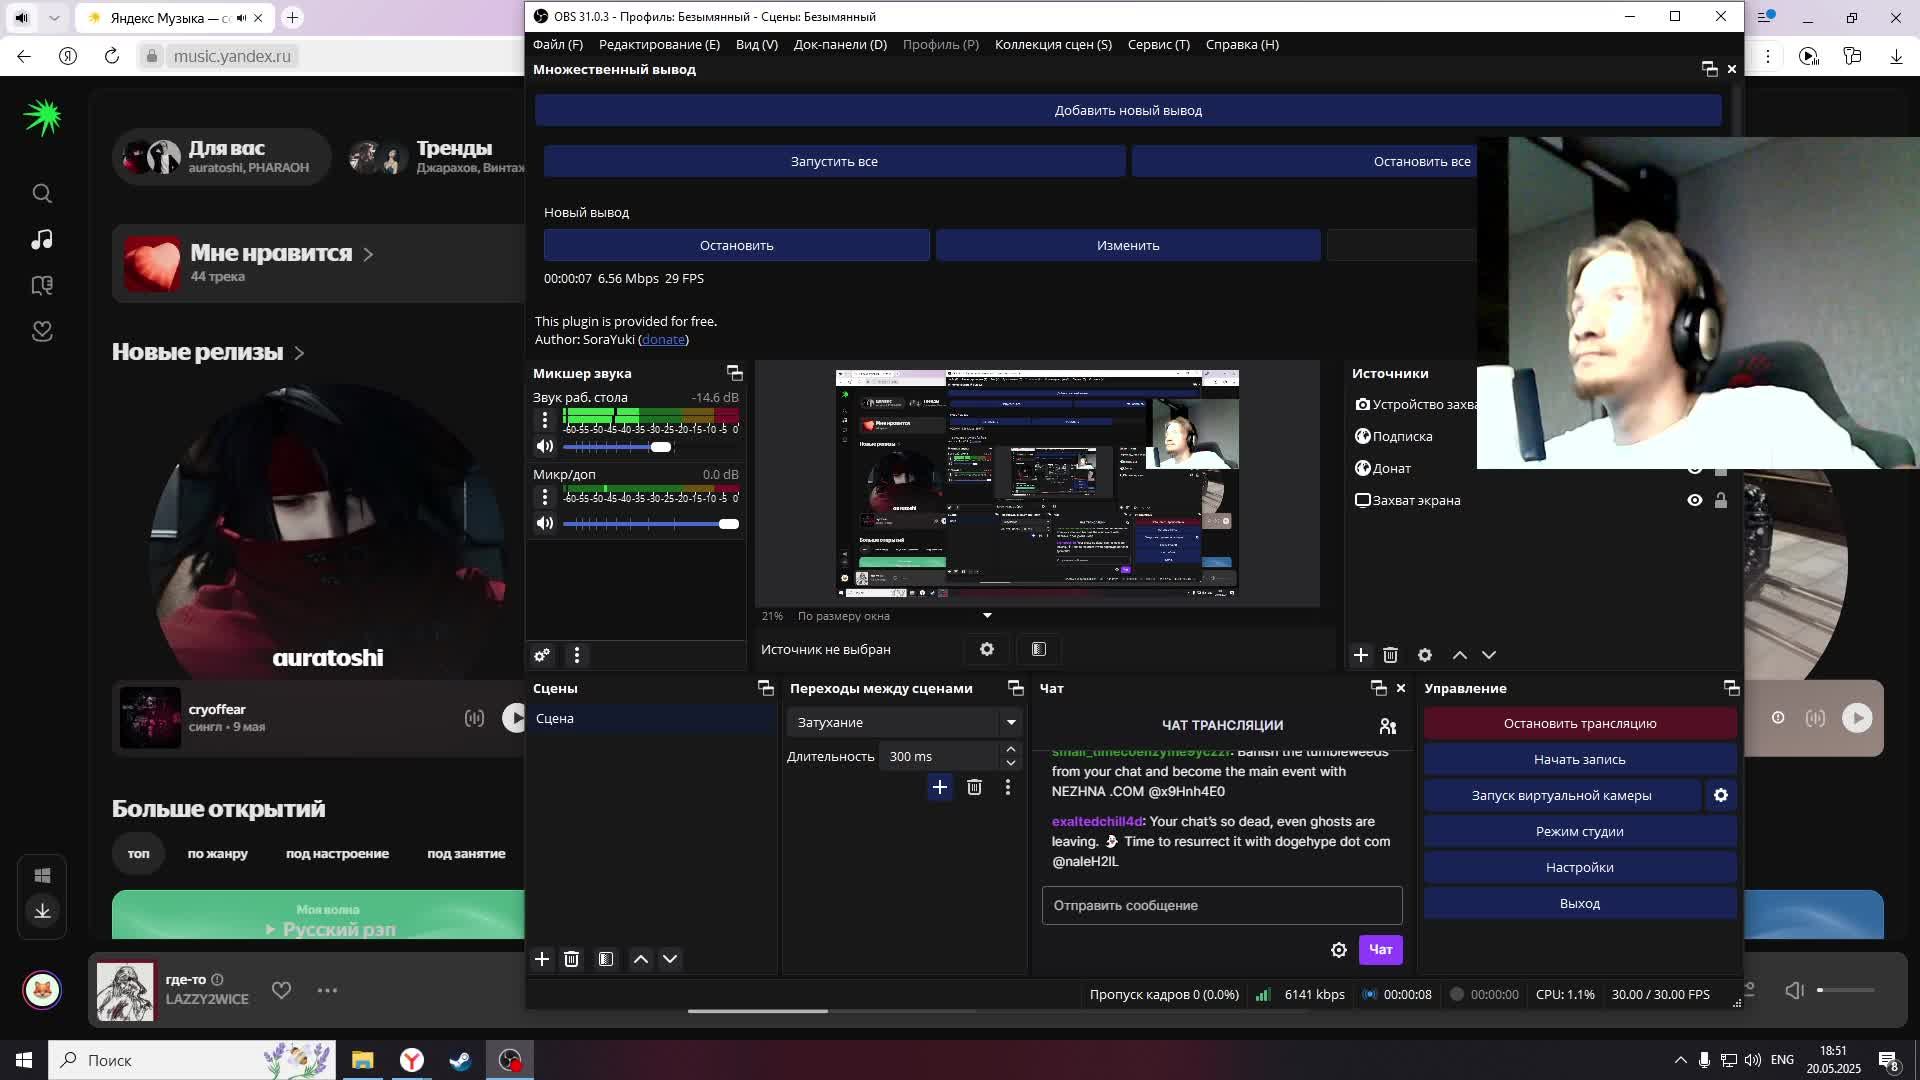Open virtual camera settings gear

click(x=1721, y=795)
